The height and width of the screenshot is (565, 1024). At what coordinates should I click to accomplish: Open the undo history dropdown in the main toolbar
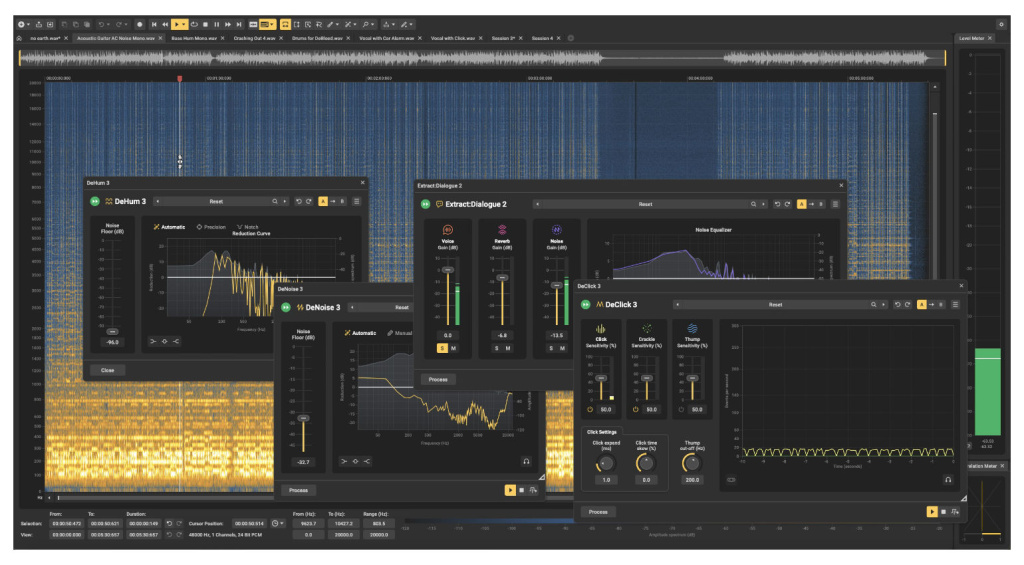[x=108, y=24]
